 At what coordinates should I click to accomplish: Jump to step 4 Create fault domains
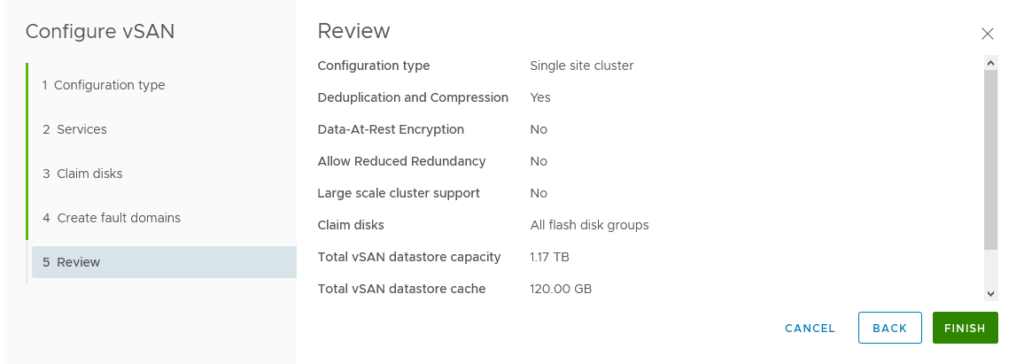click(112, 218)
